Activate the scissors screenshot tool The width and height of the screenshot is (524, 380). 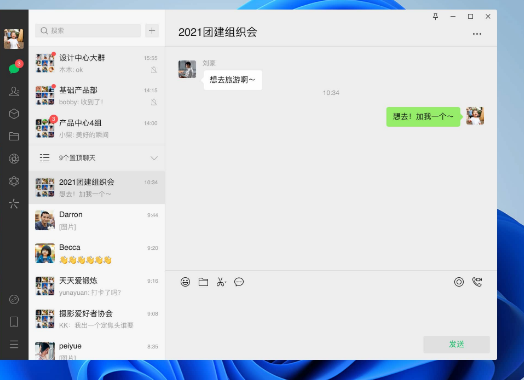coord(221,282)
